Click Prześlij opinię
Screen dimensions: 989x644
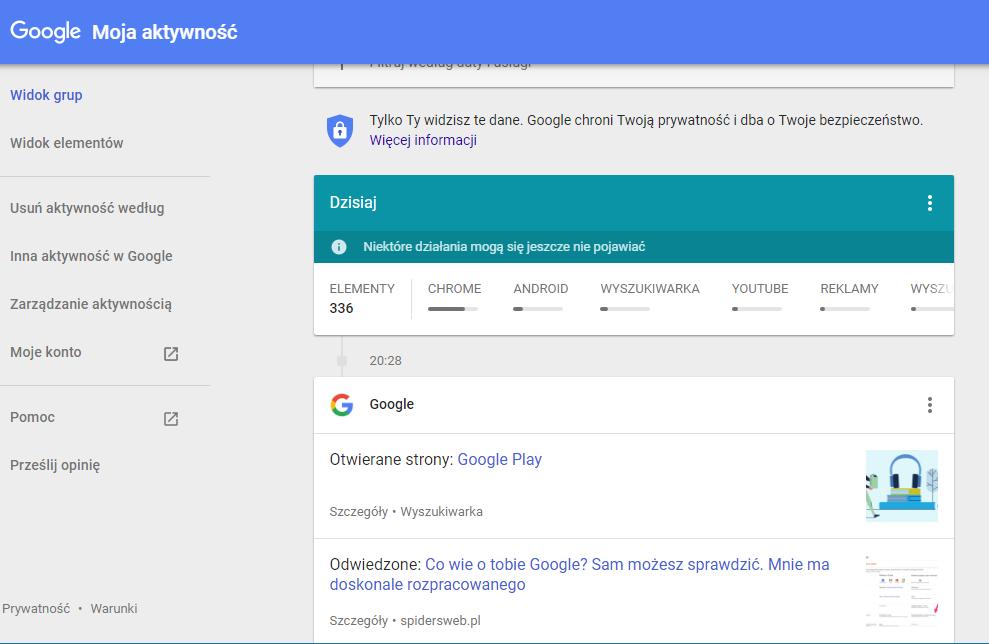[x=55, y=465]
